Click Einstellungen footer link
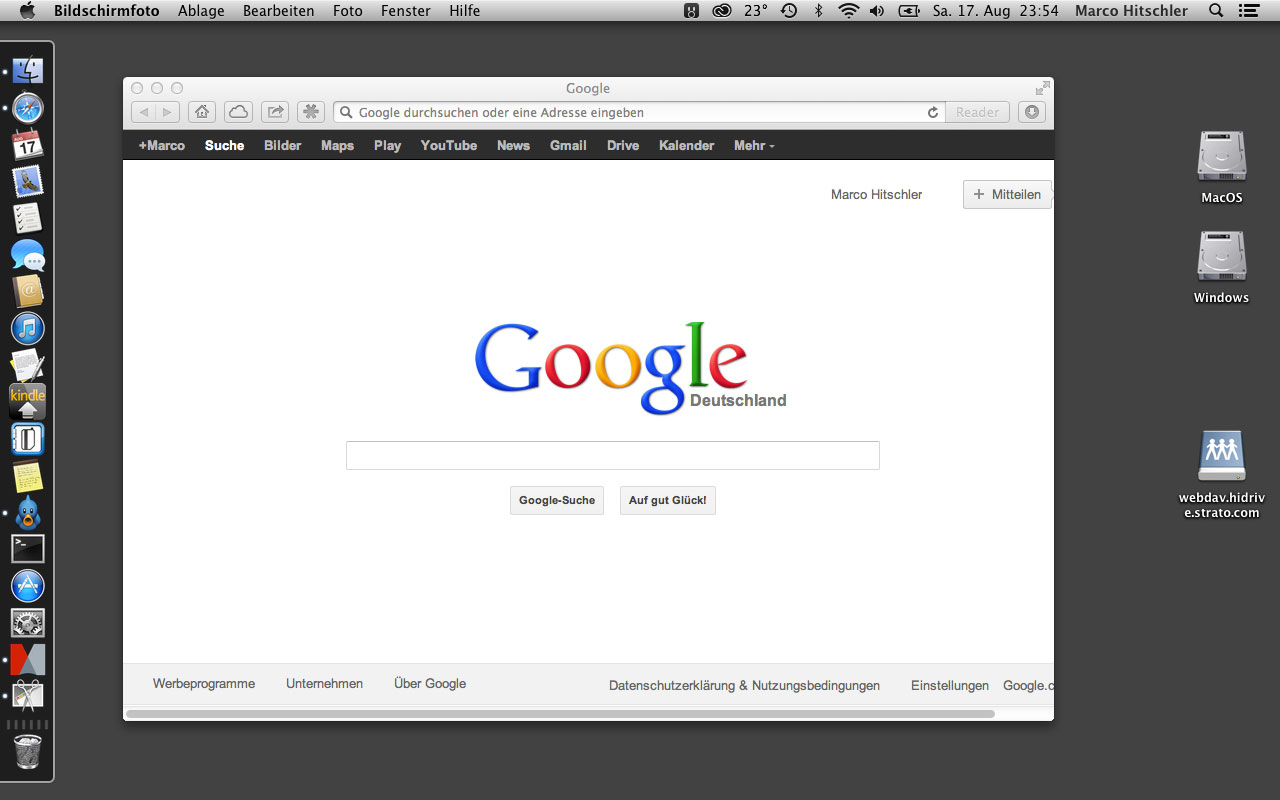The height and width of the screenshot is (800, 1280). pos(950,685)
